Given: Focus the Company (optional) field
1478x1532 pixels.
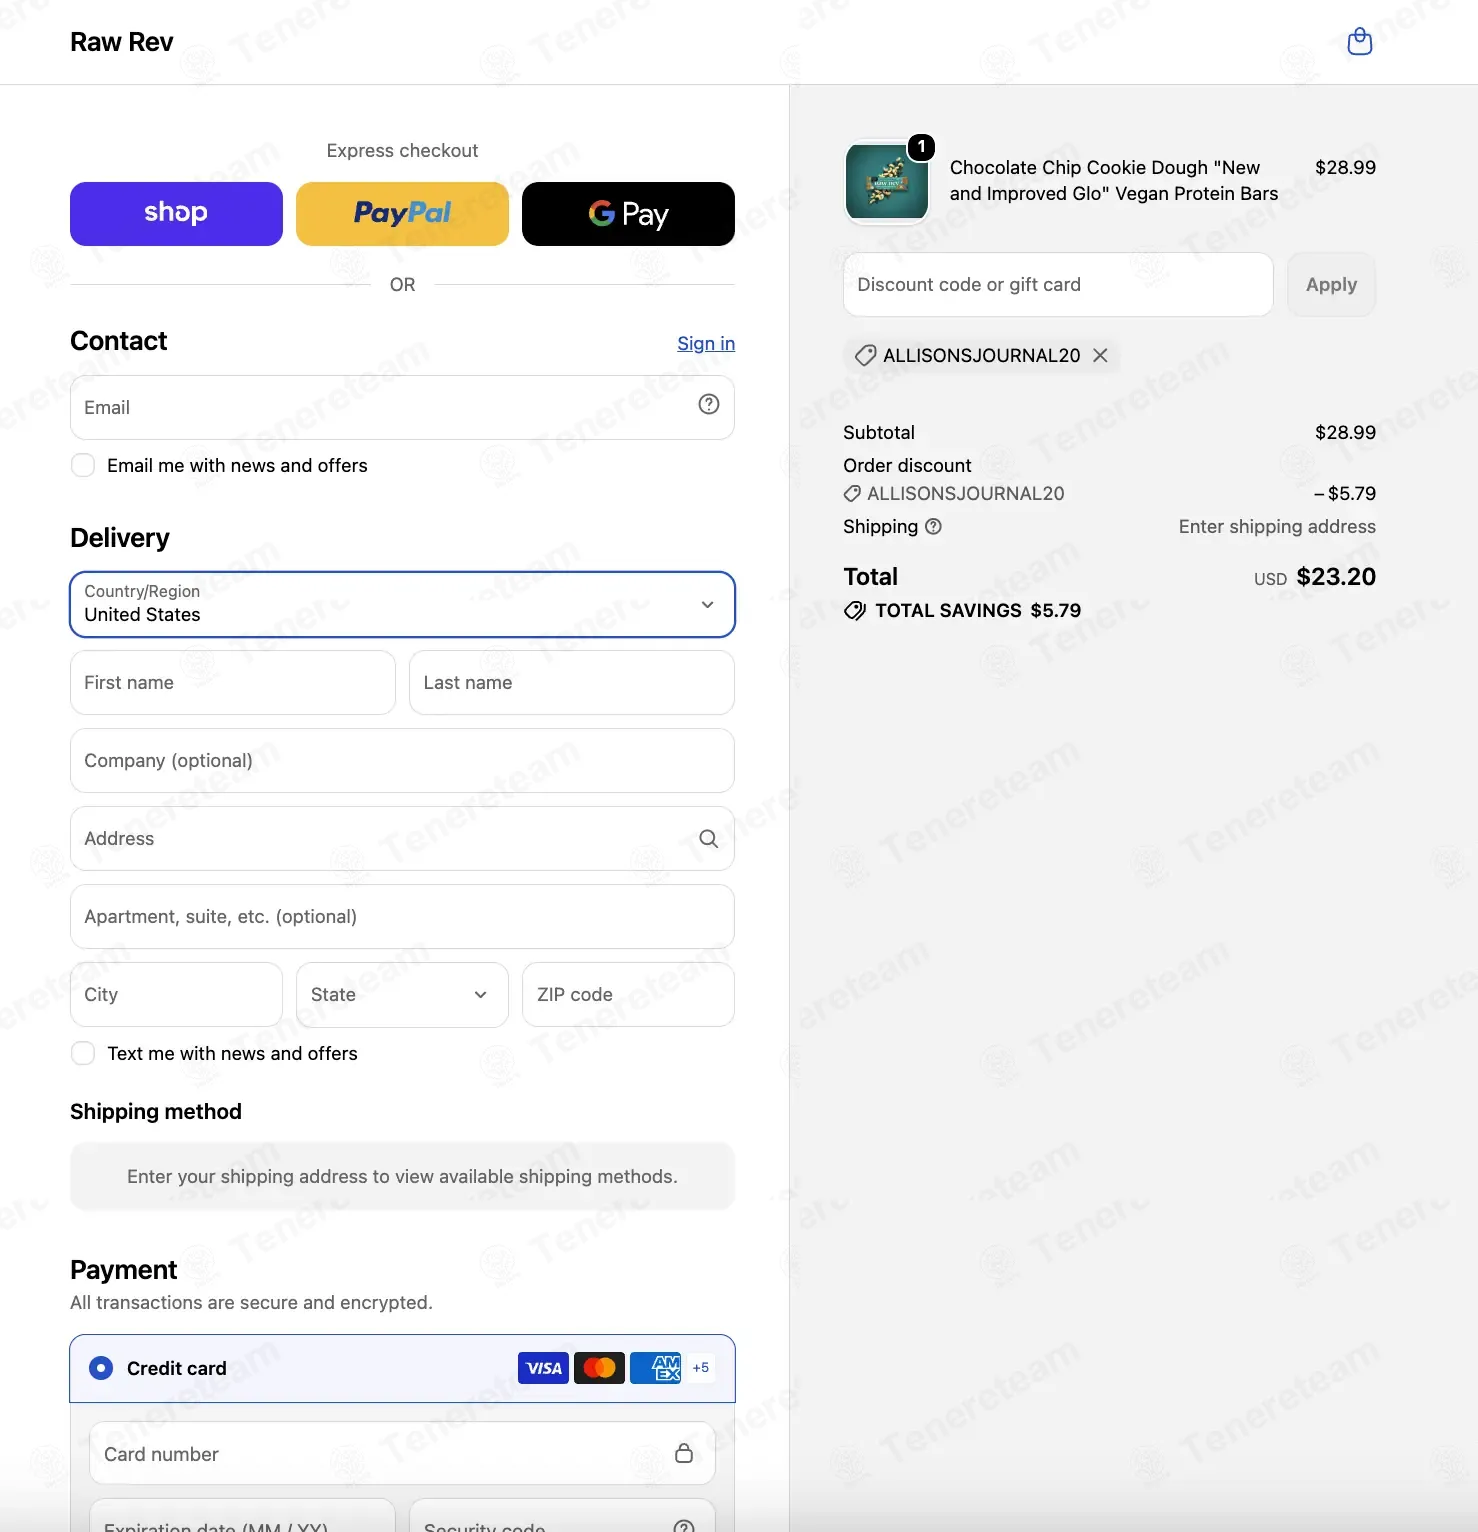Looking at the screenshot, I should pos(402,761).
